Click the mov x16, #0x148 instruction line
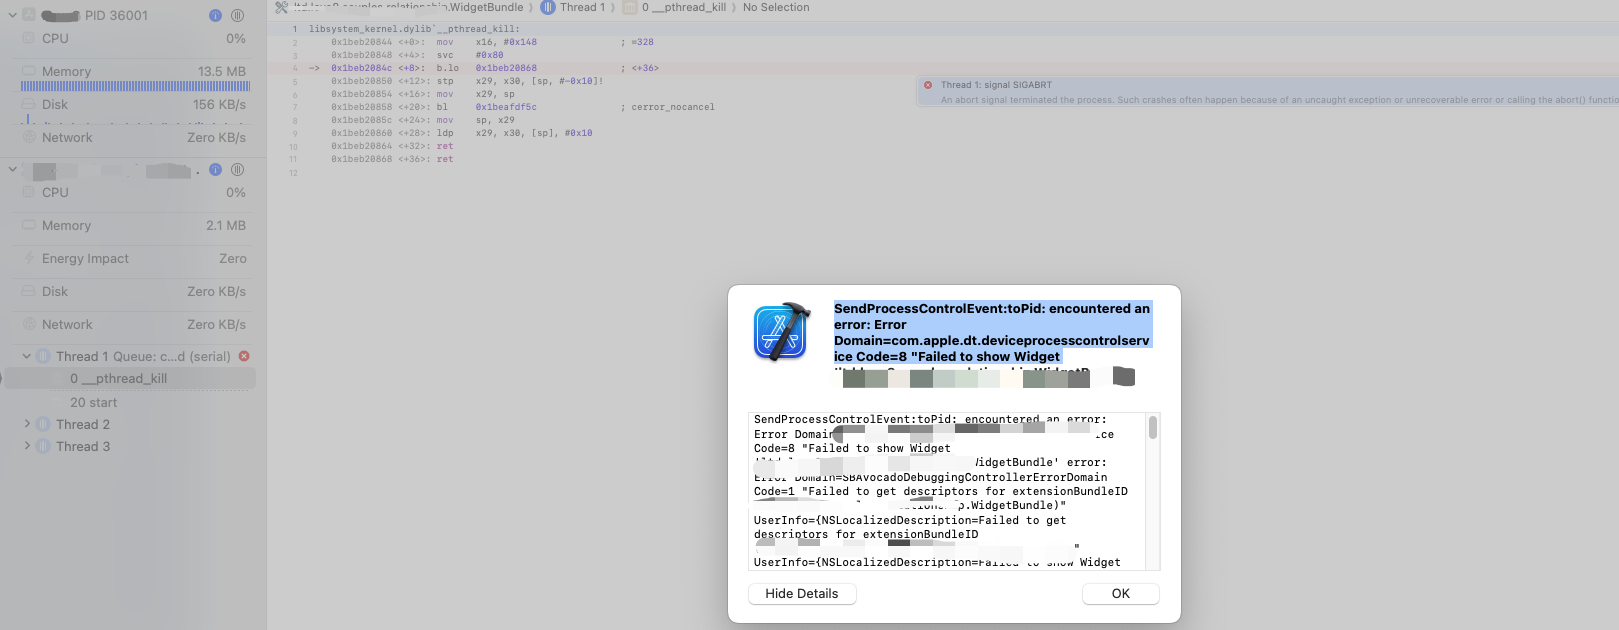Viewport: 1619px width, 630px height. (492, 42)
